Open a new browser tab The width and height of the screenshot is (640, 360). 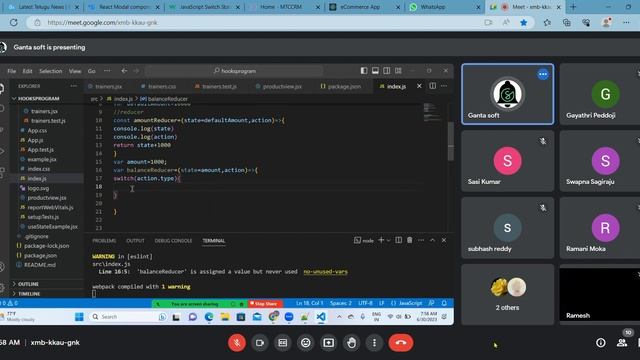(573, 7)
